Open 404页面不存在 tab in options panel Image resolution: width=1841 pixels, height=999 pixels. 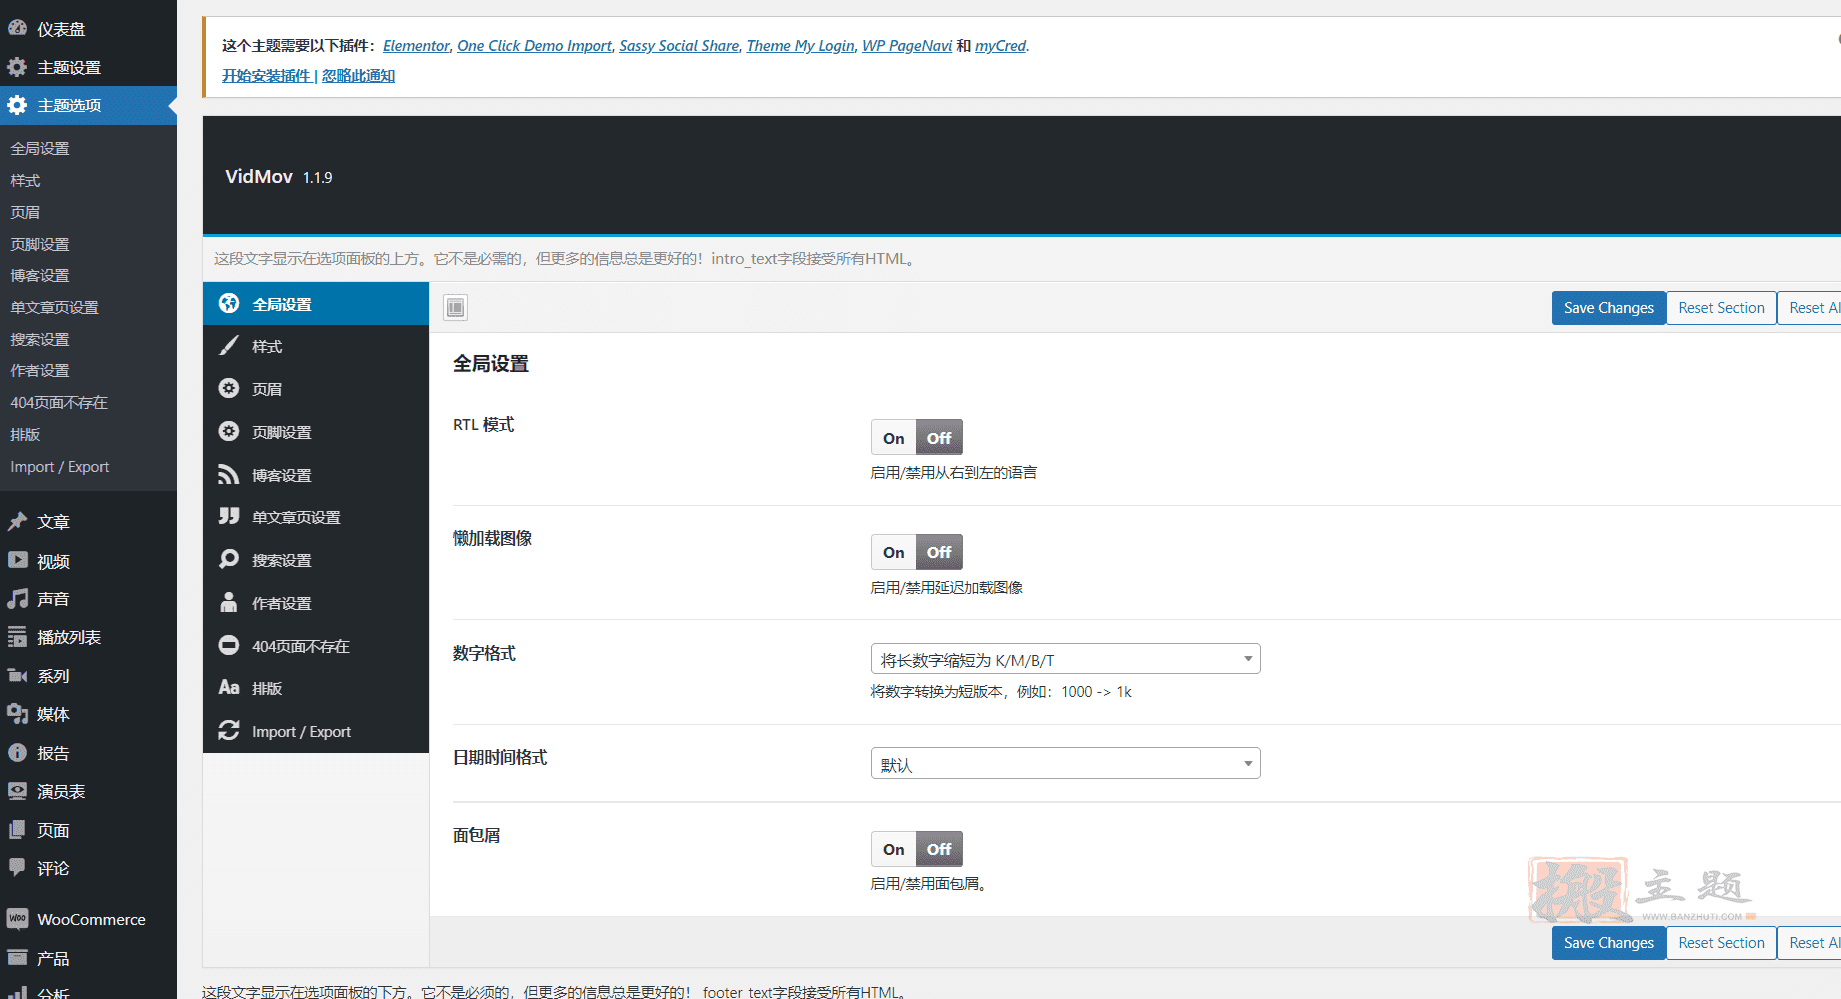click(316, 646)
